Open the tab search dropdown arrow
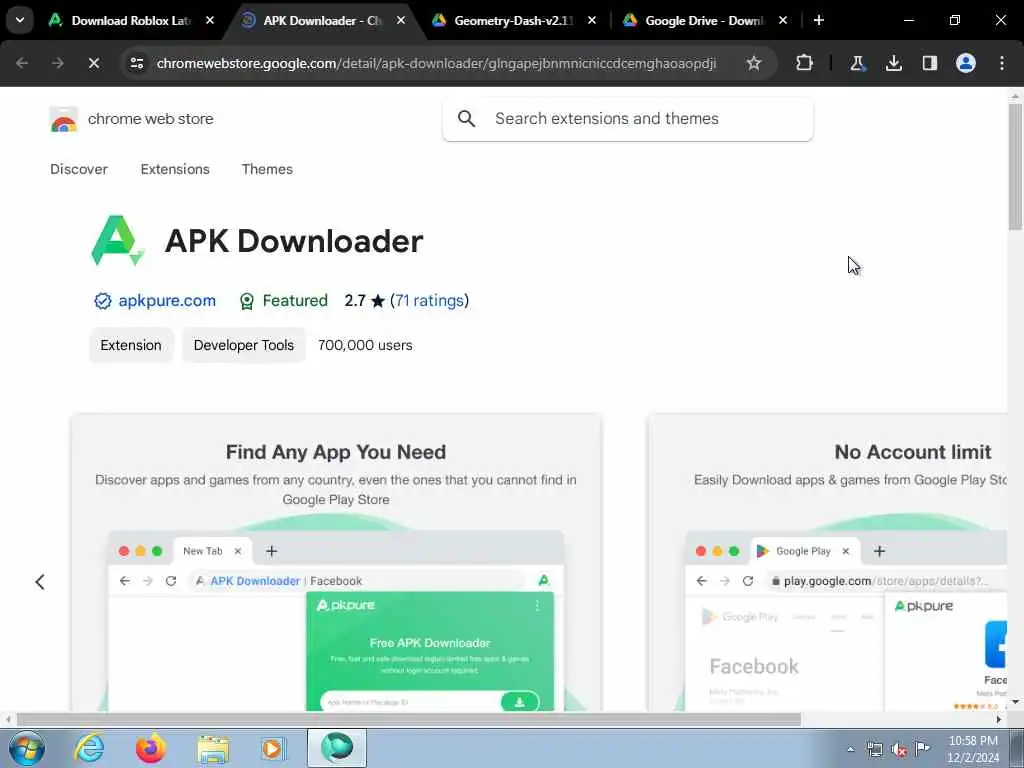Screen dimensions: 1024x768 20,20
